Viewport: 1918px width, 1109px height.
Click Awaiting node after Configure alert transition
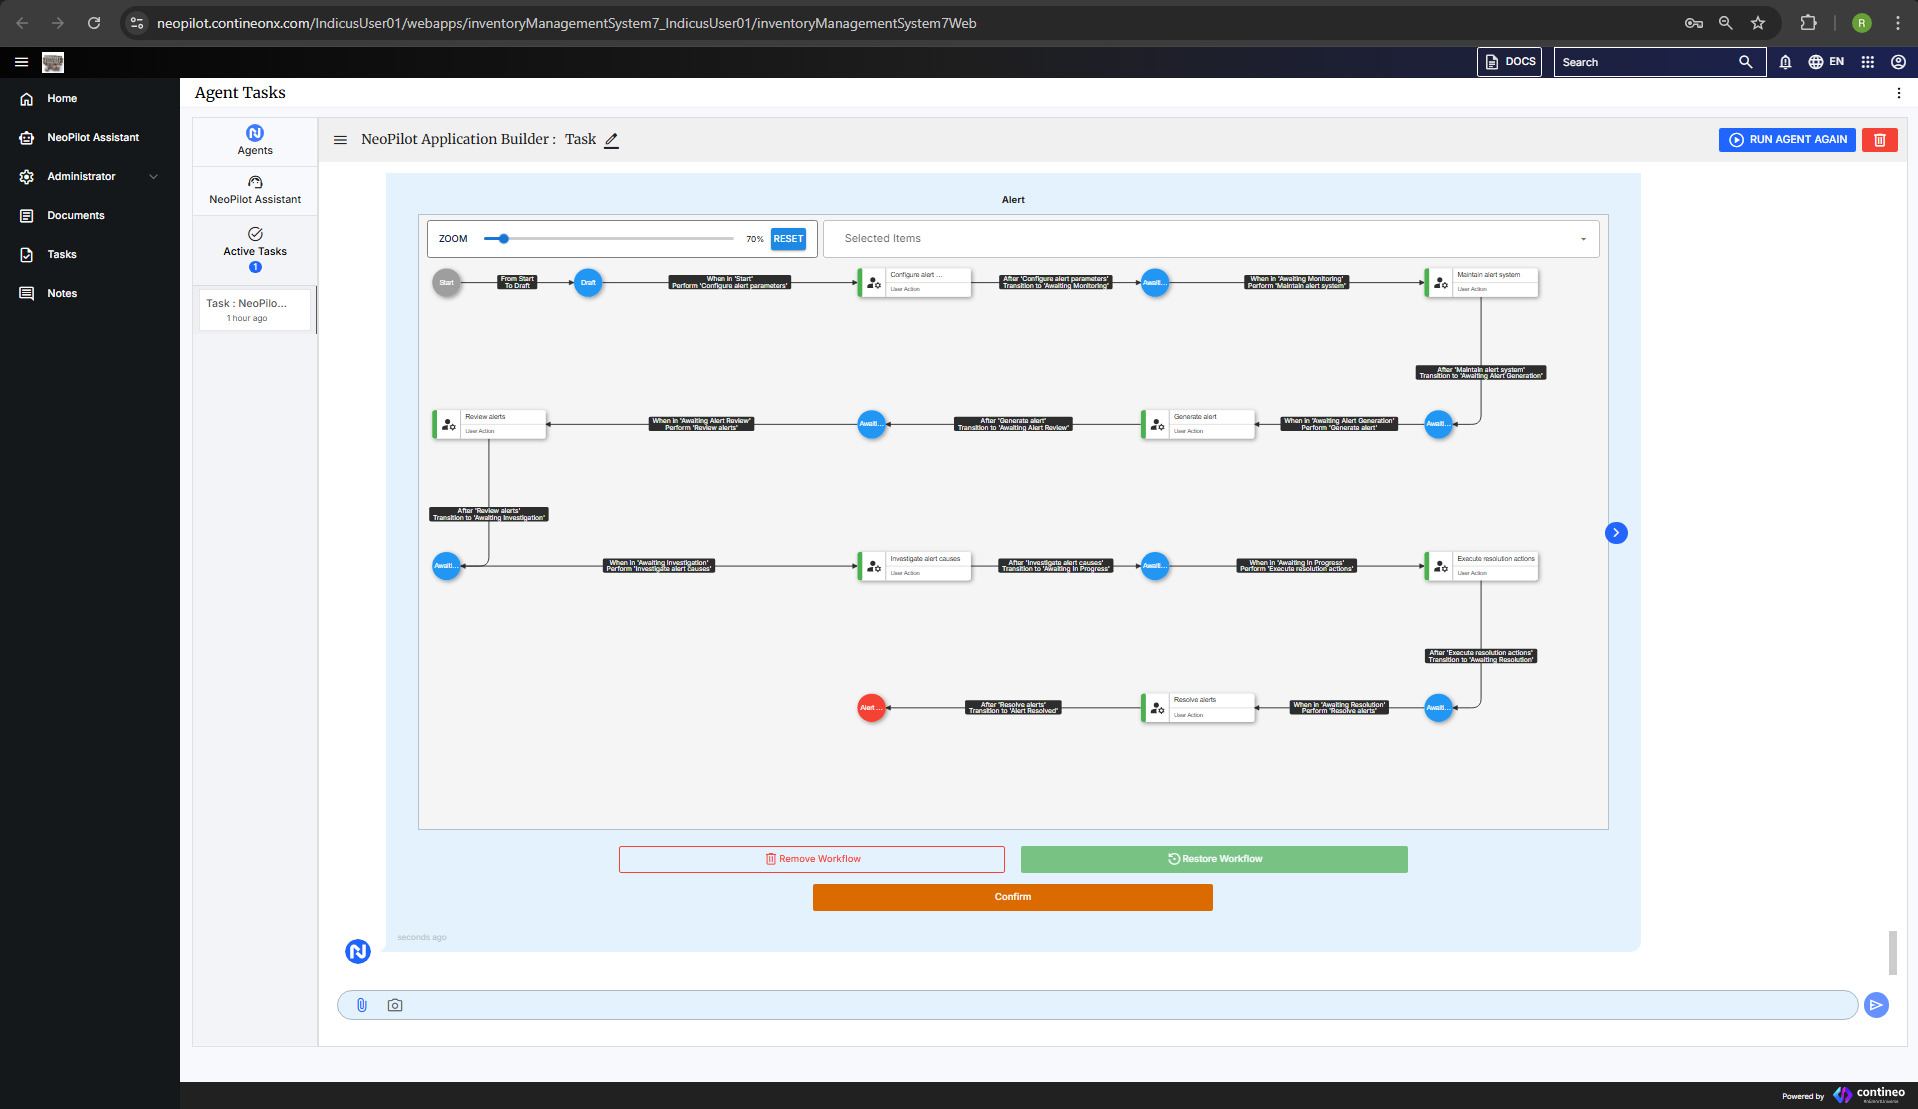1155,283
